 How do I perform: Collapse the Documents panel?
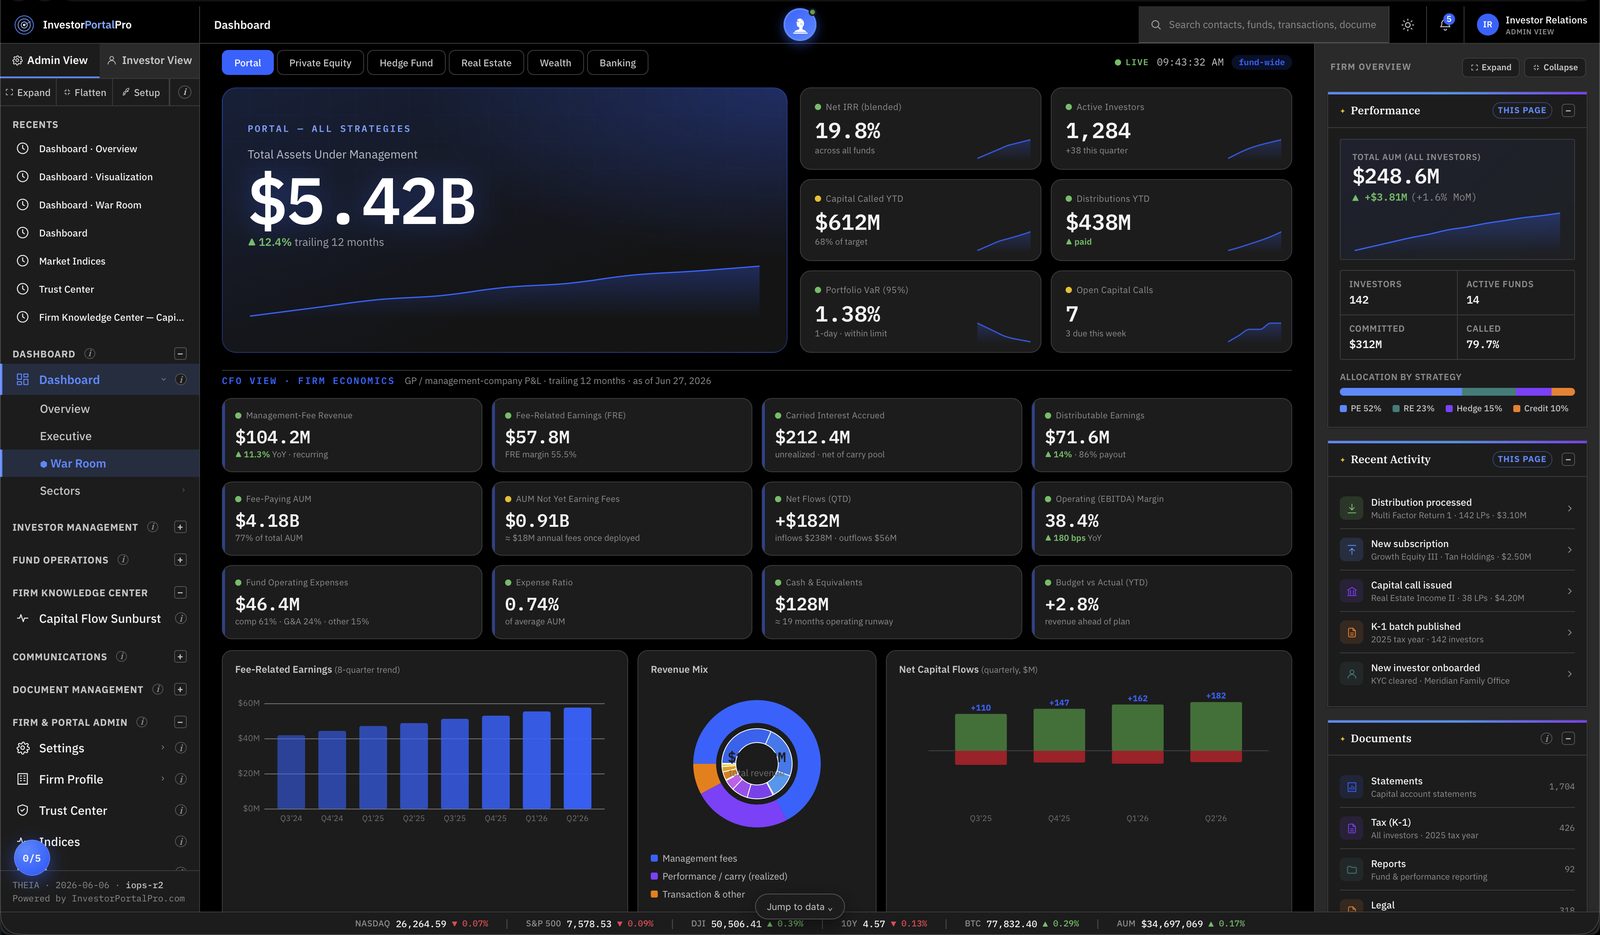[1568, 738]
